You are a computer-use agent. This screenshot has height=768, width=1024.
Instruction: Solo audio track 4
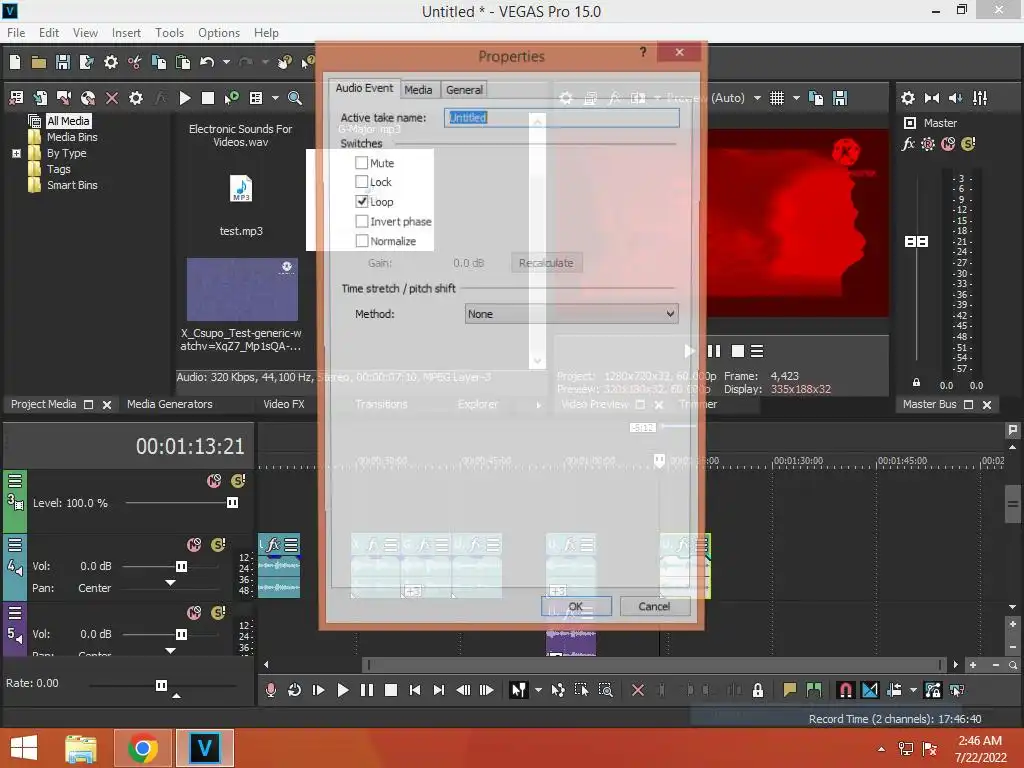click(x=218, y=545)
